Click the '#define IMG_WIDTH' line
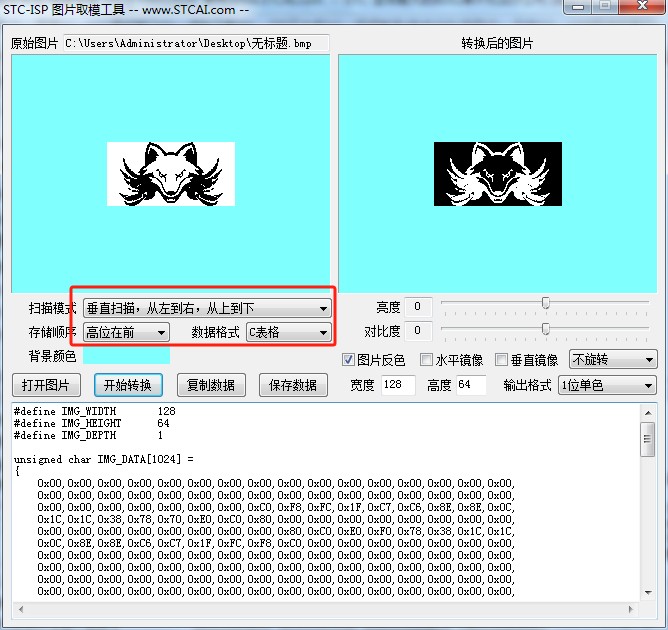 click(95, 411)
